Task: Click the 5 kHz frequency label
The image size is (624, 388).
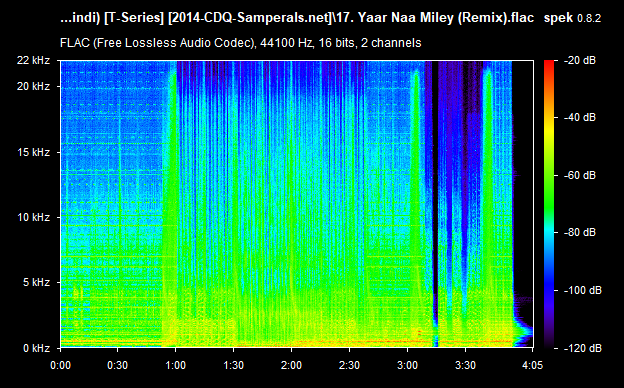Action: pyautogui.click(x=36, y=283)
